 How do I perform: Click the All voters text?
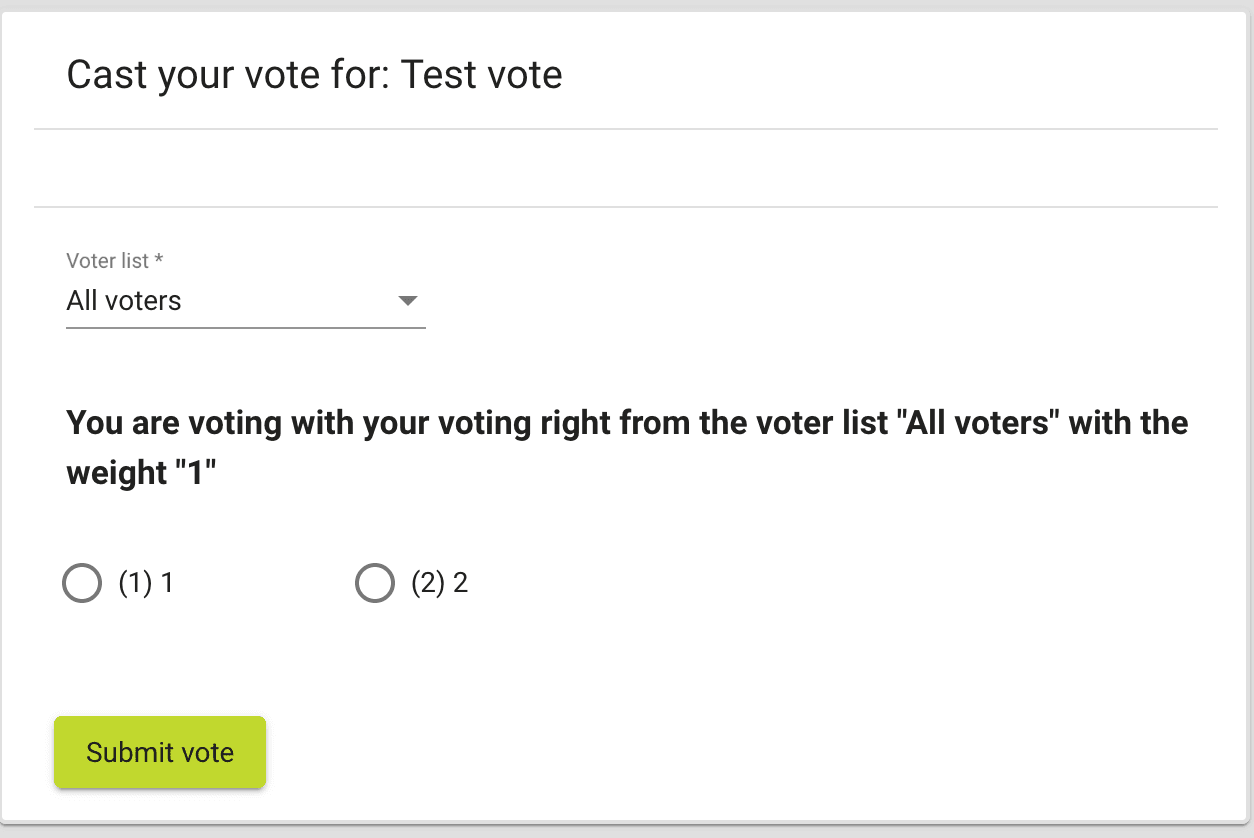[123, 301]
